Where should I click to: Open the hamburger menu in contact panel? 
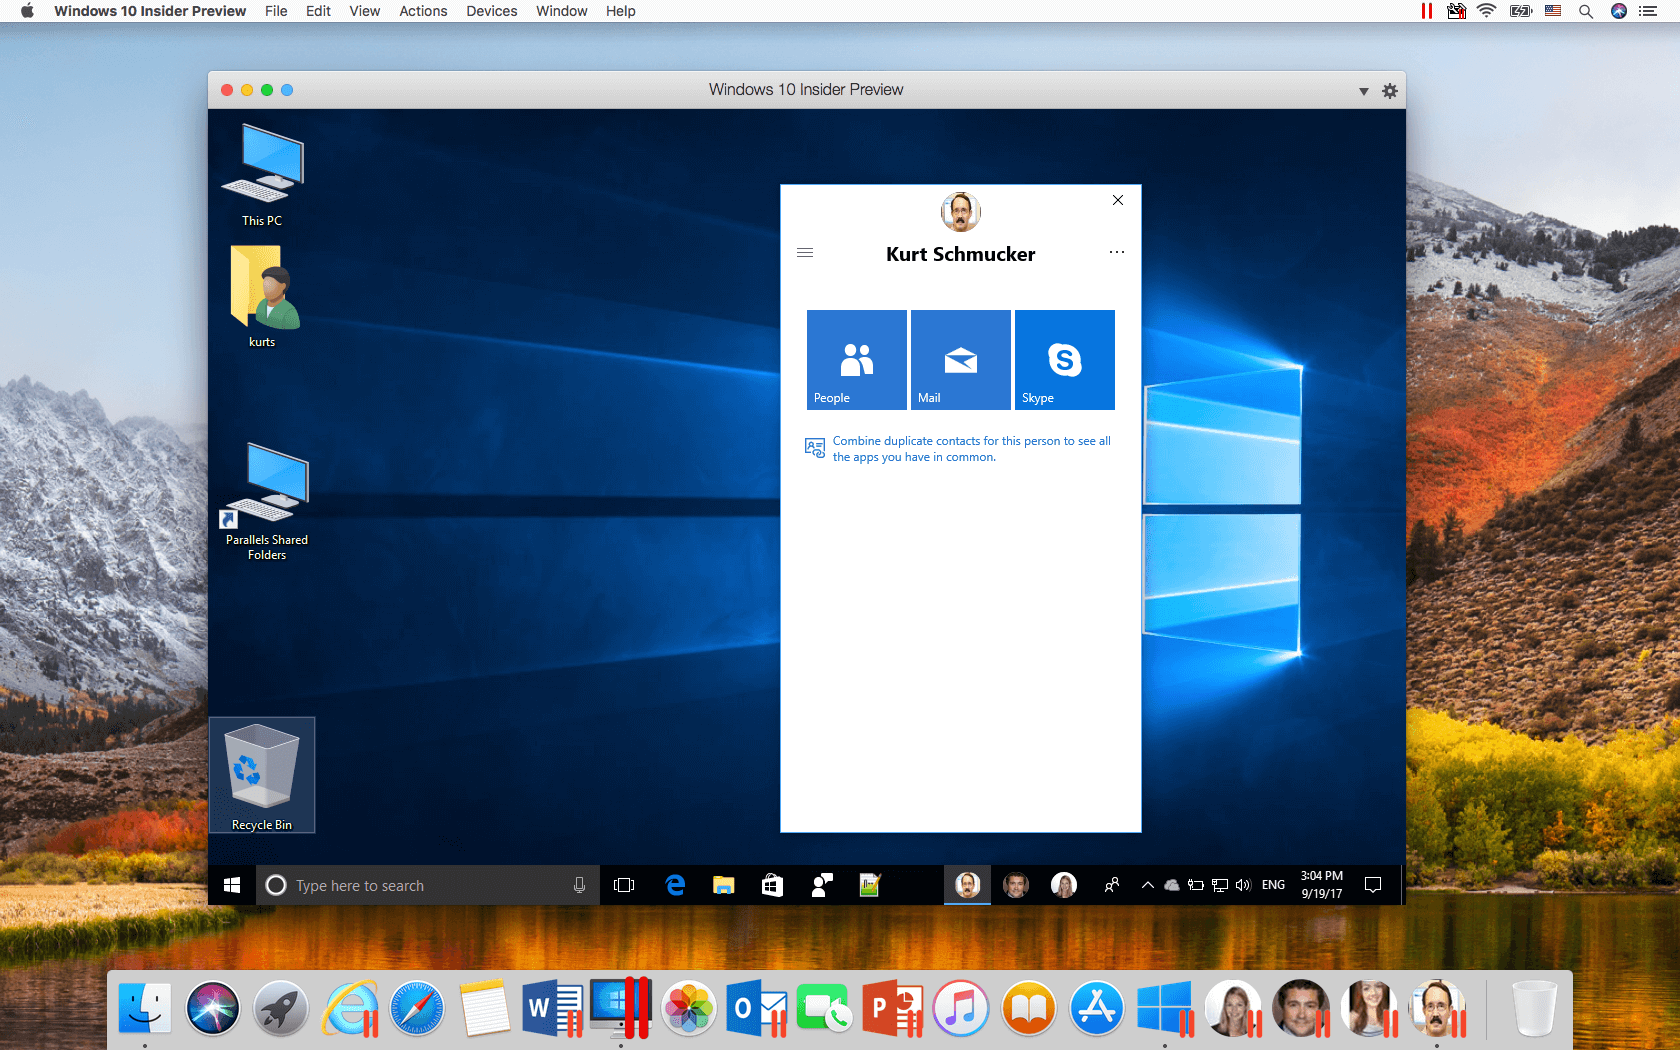point(805,253)
